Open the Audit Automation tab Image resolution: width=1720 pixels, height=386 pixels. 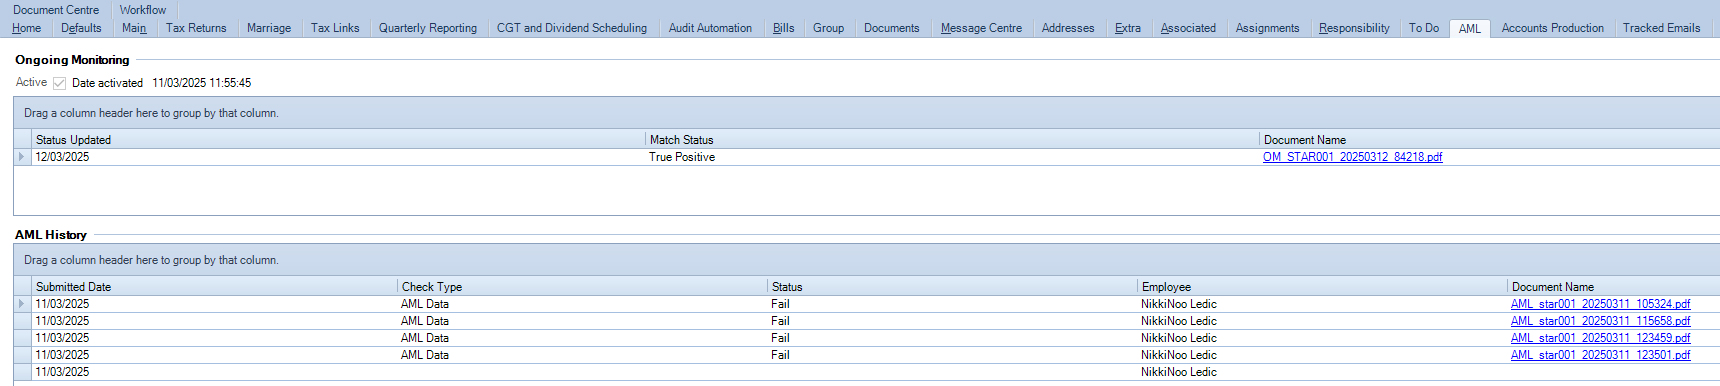tap(710, 28)
